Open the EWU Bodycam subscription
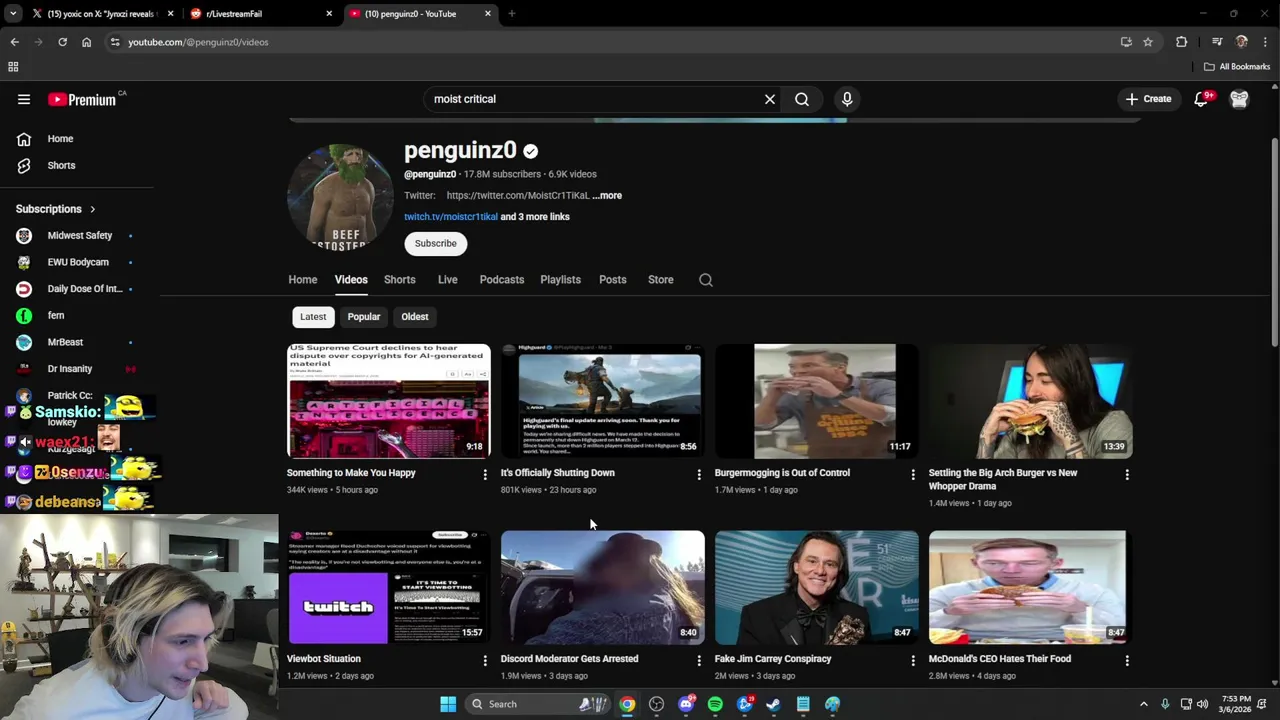This screenshot has height=720, width=1280. [x=77, y=262]
